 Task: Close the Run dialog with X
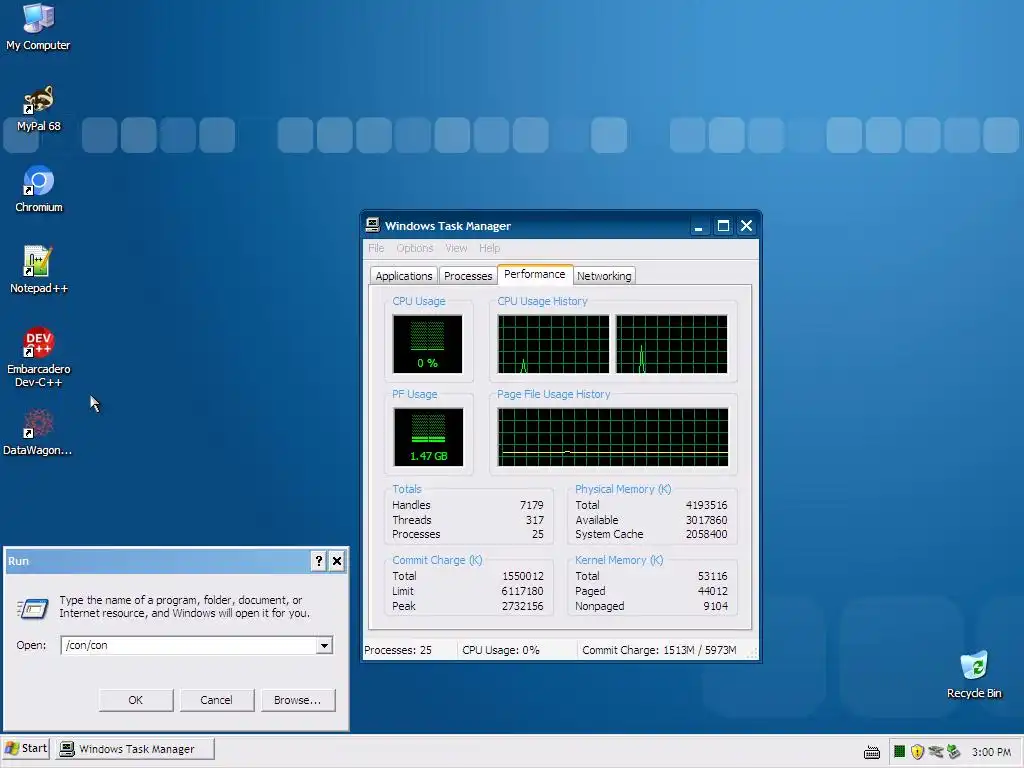[x=336, y=560]
